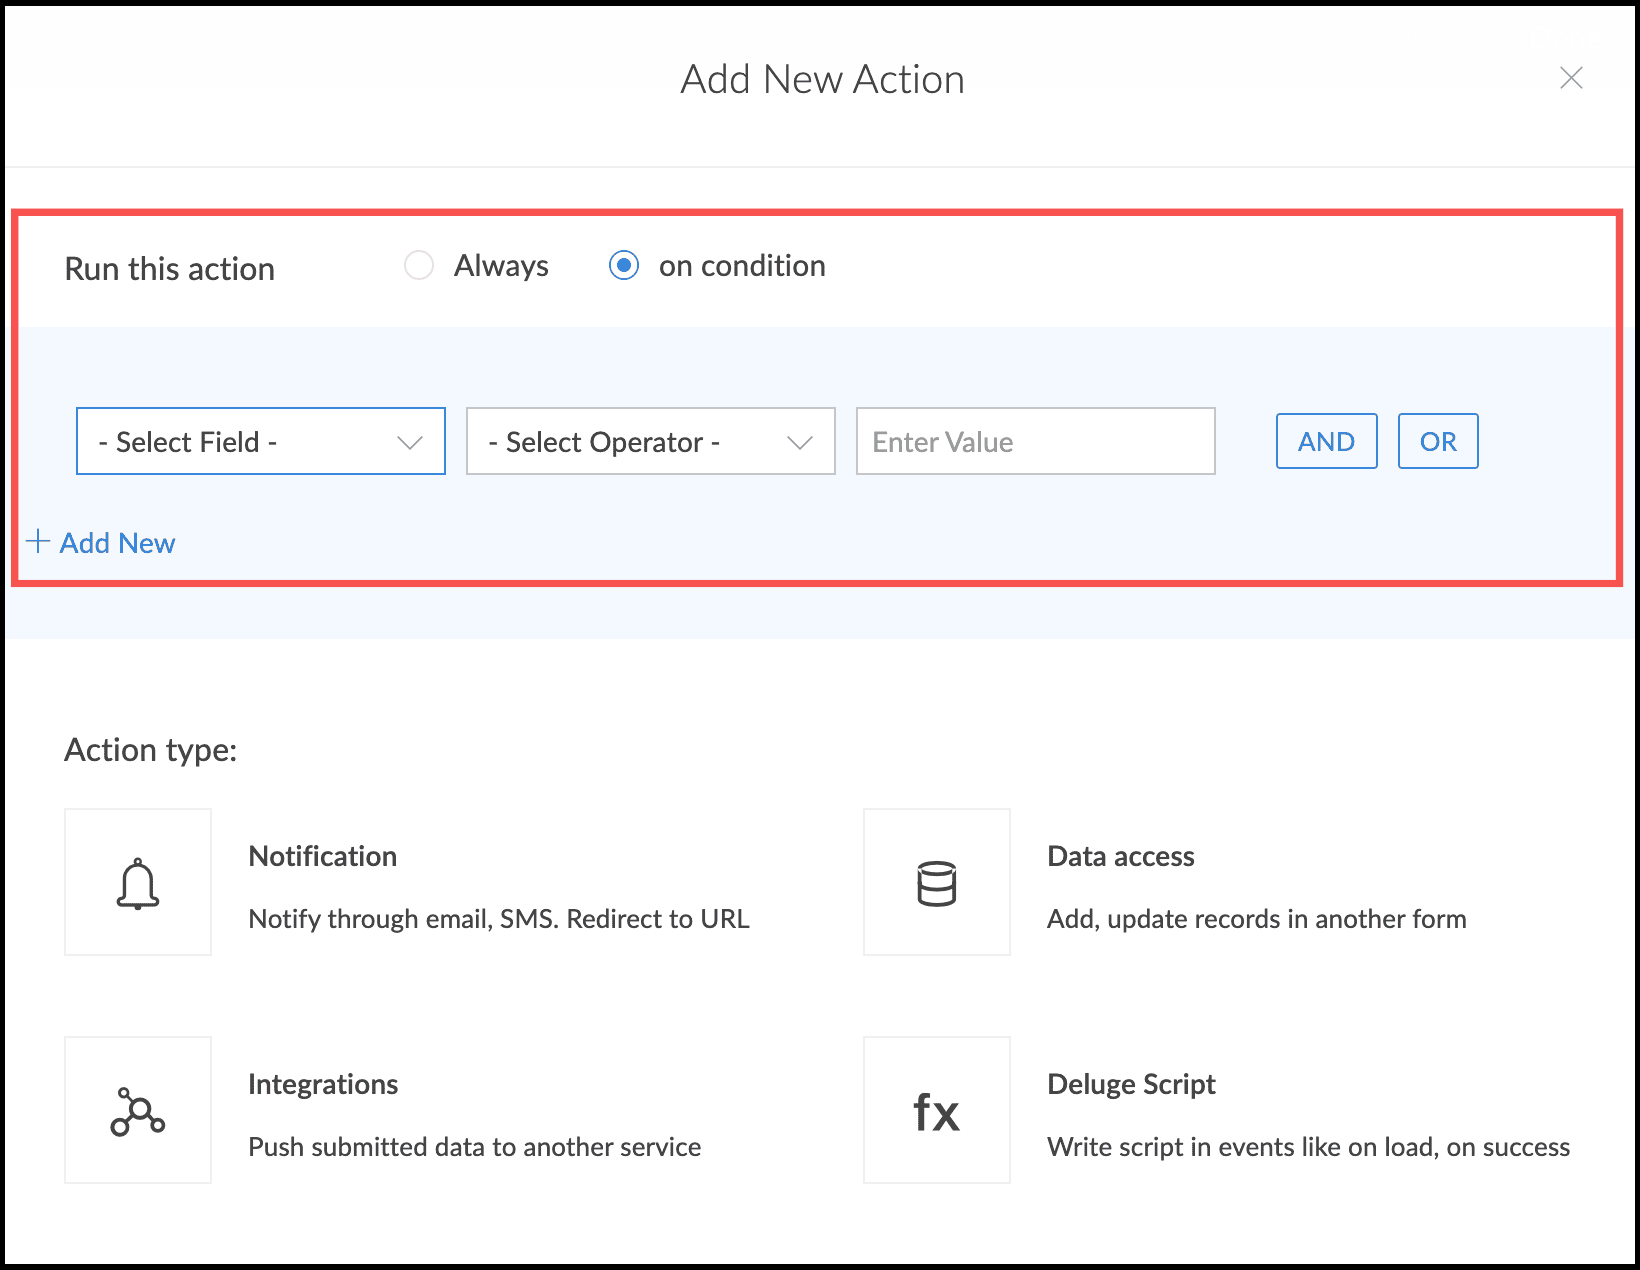Select the Always radio button
This screenshot has width=1640, height=1270.
[x=419, y=266]
